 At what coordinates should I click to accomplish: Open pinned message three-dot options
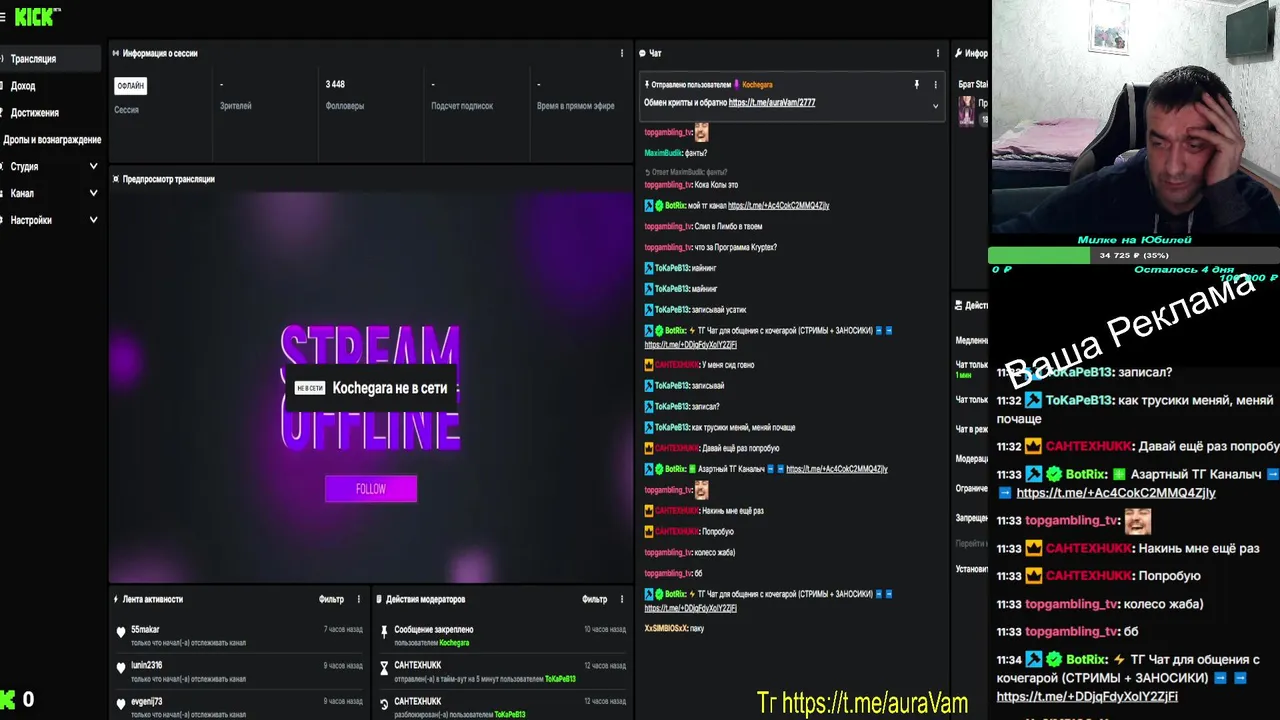pyautogui.click(x=935, y=85)
